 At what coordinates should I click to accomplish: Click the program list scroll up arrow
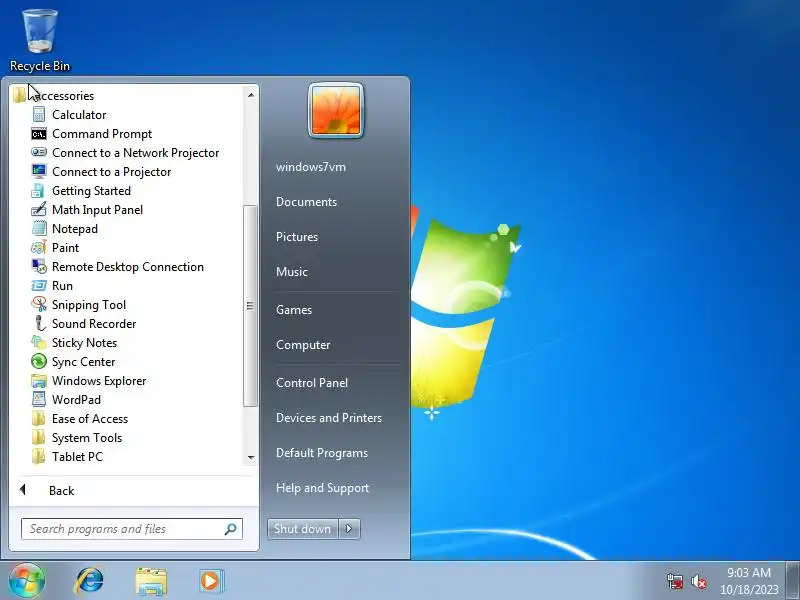point(251,95)
